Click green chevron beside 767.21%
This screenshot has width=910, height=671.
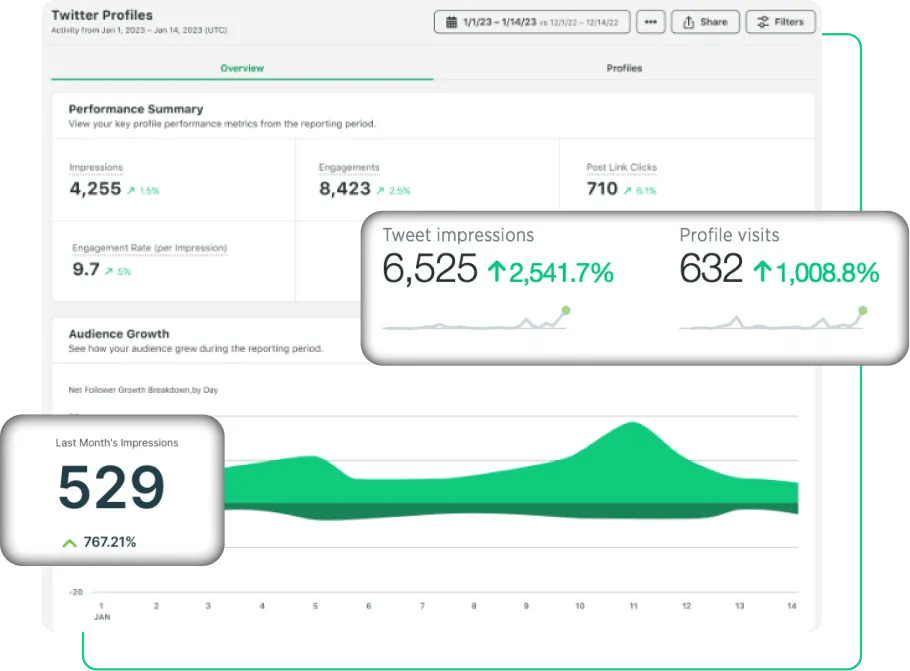pos(70,543)
